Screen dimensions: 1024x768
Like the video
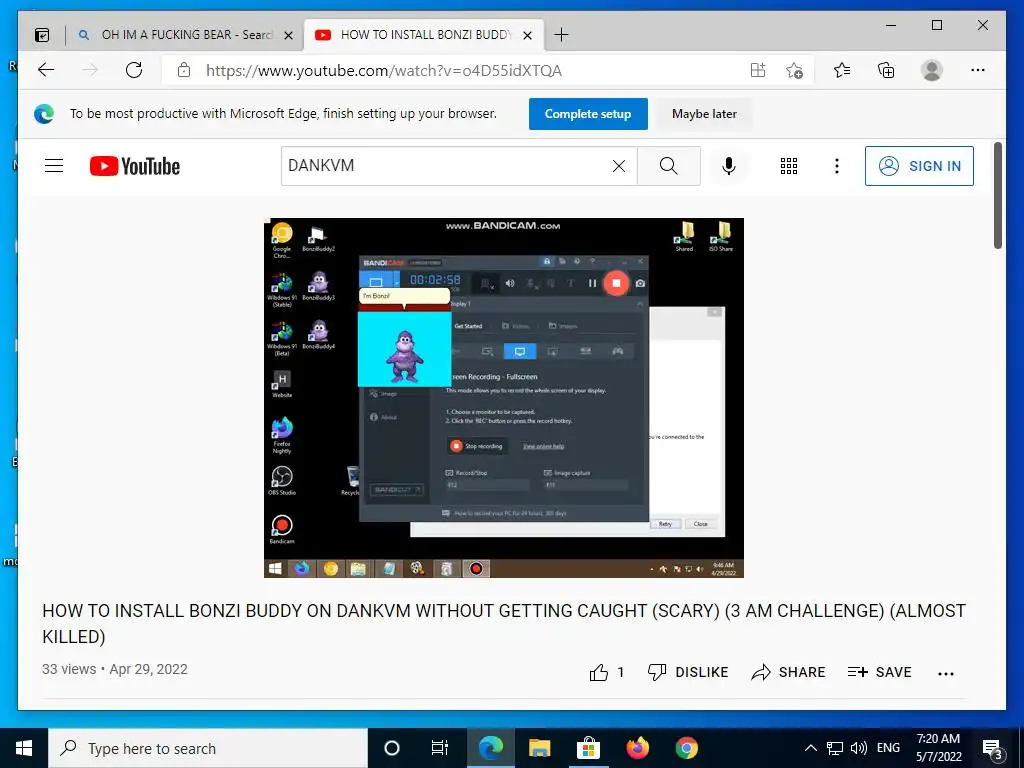coord(607,672)
